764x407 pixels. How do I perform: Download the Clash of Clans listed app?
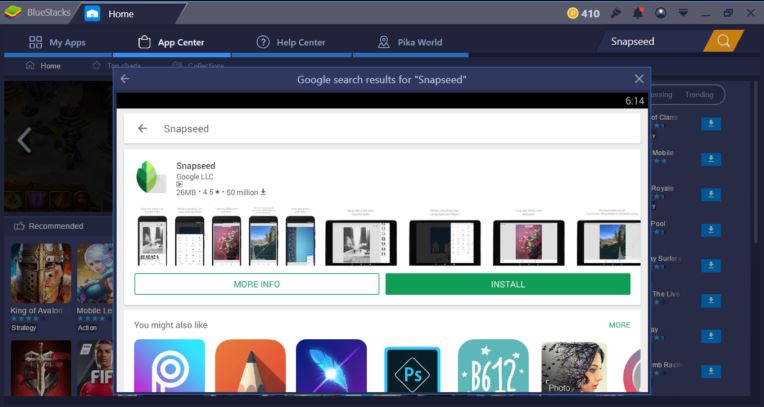click(x=711, y=124)
